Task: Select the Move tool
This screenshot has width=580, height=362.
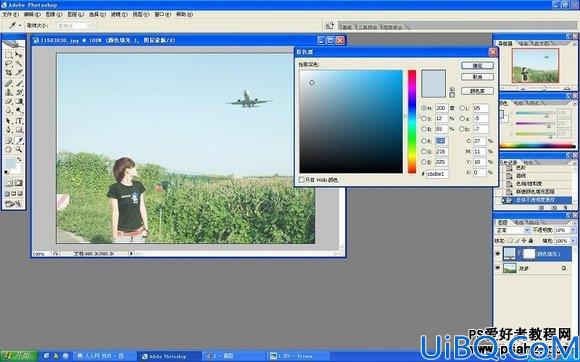Action: coord(18,55)
